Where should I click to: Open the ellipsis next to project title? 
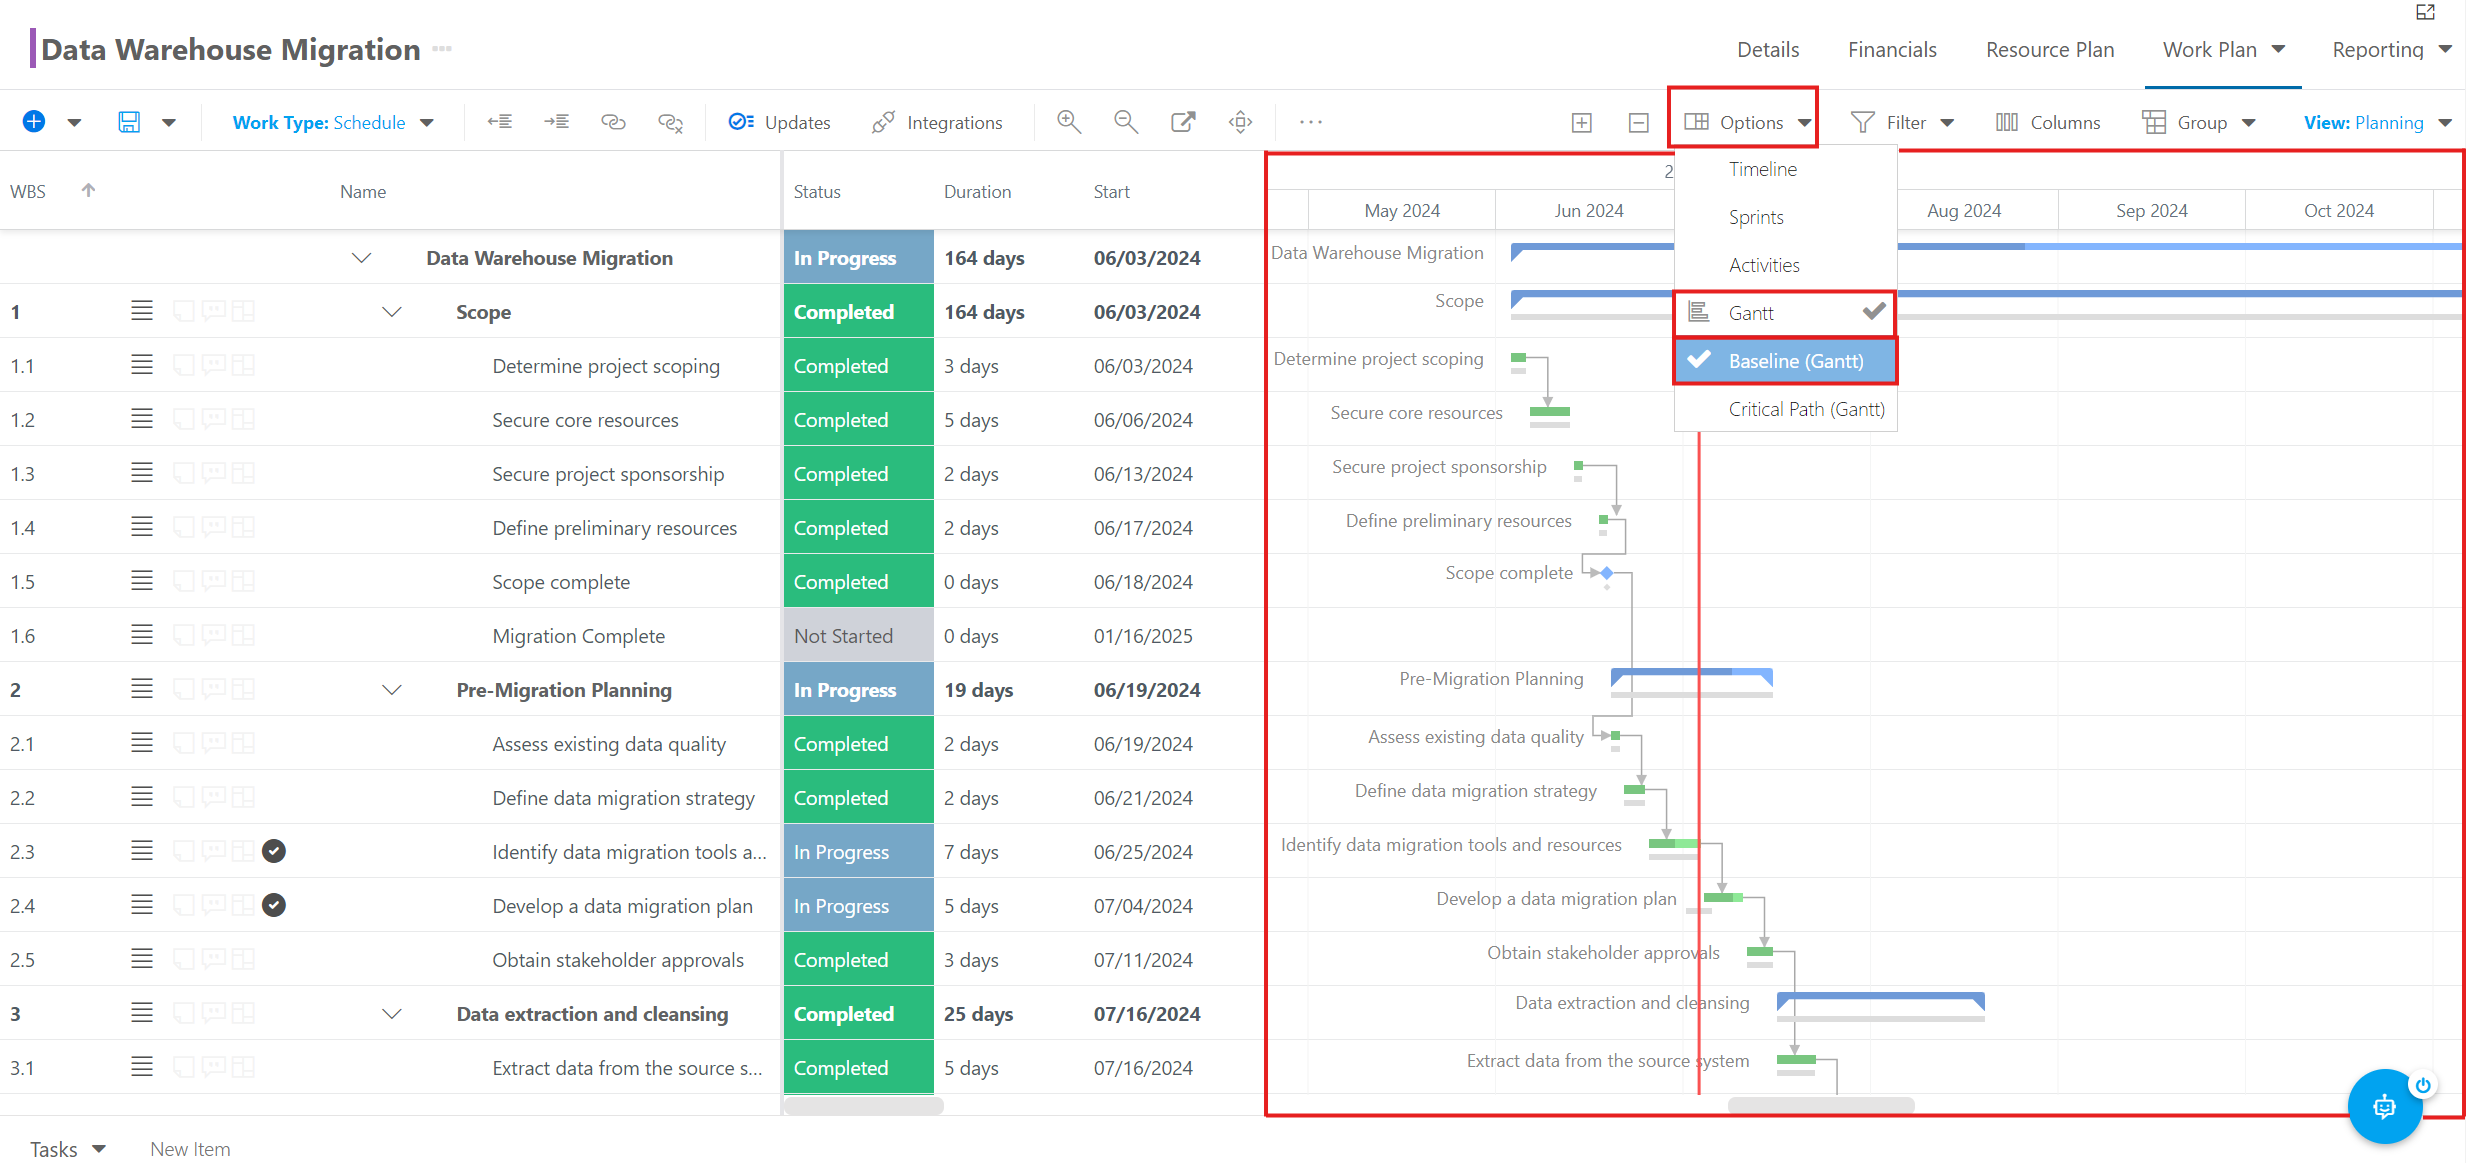coord(442,49)
